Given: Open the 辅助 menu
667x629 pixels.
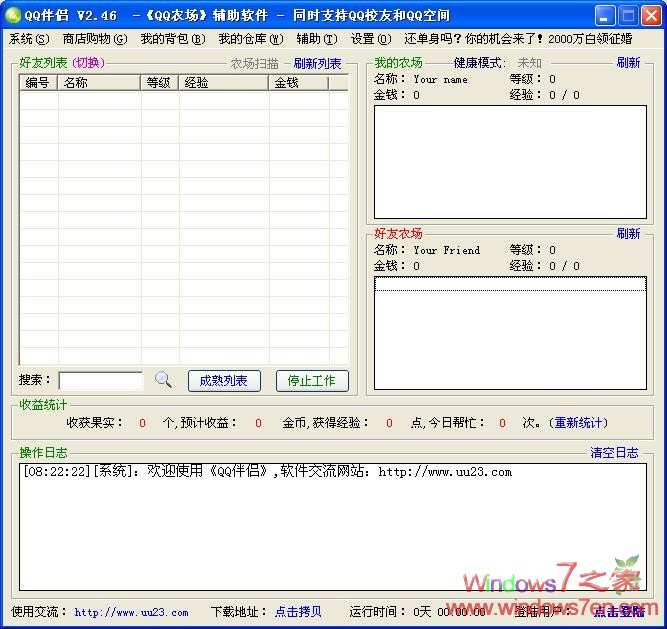Looking at the screenshot, I should [x=317, y=39].
